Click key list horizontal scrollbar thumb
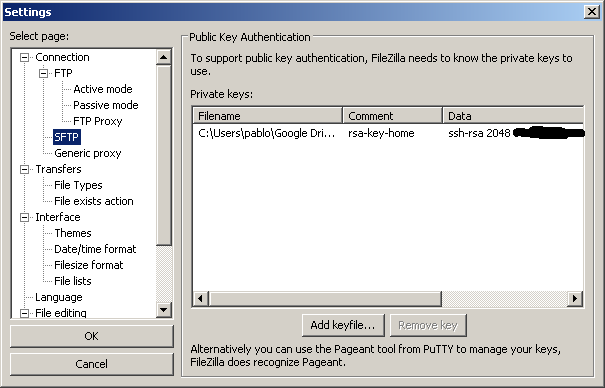This screenshot has width=605, height=388. point(325,299)
